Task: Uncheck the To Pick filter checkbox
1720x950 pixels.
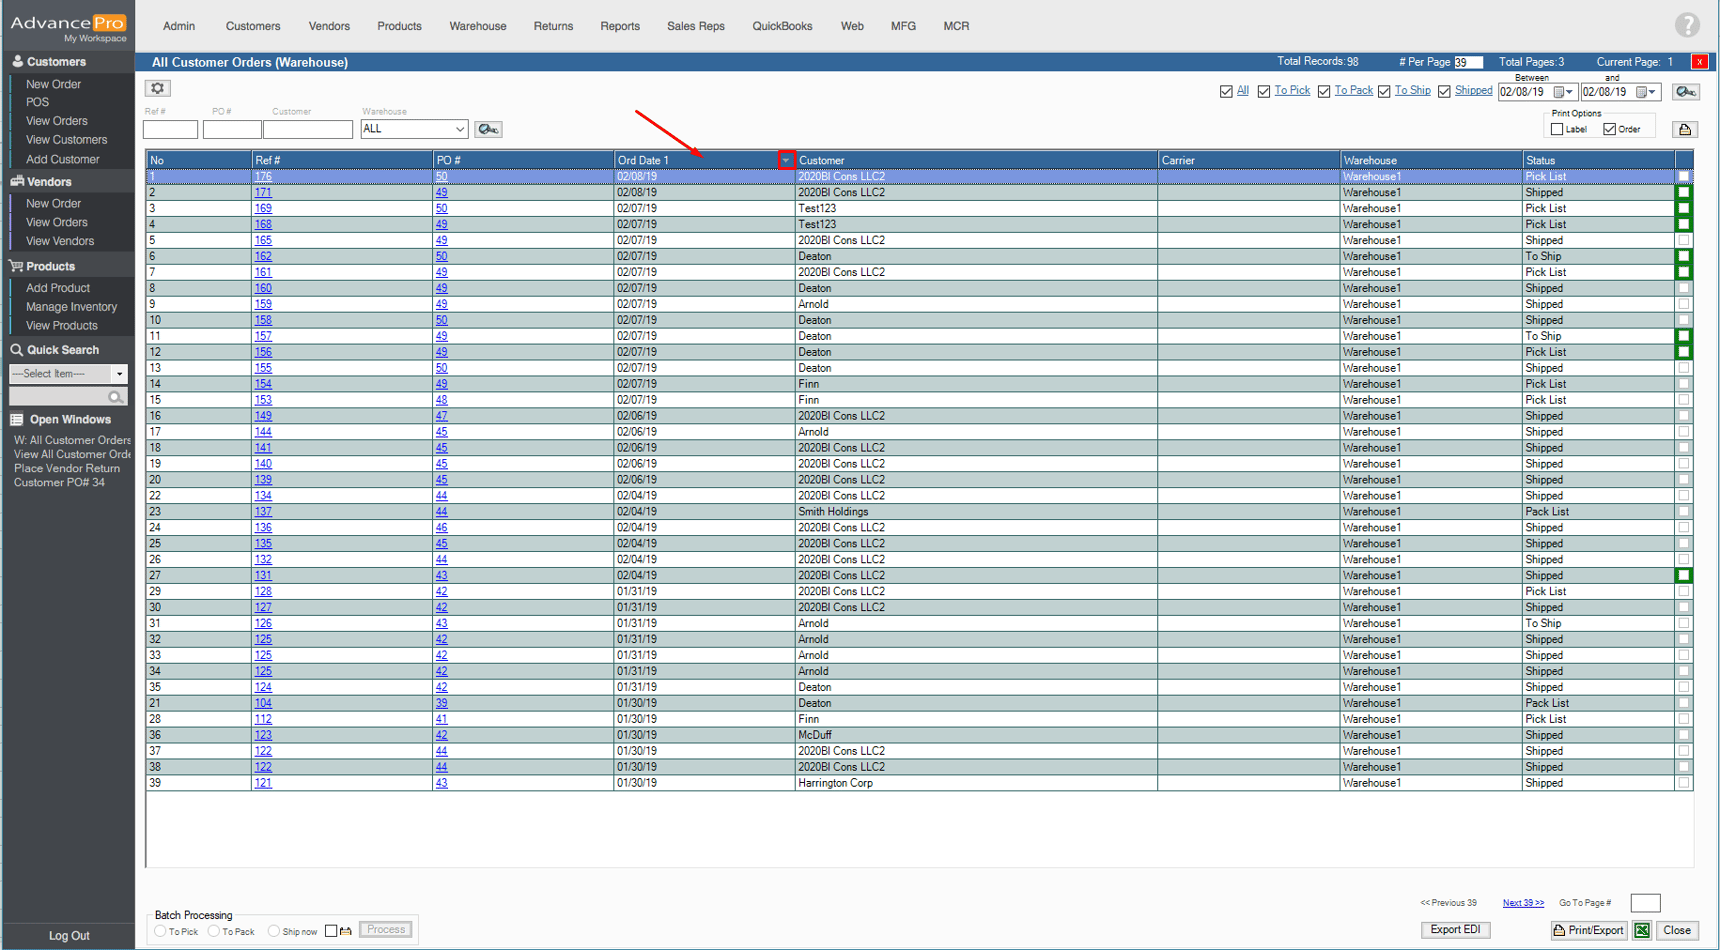Action: (1264, 92)
